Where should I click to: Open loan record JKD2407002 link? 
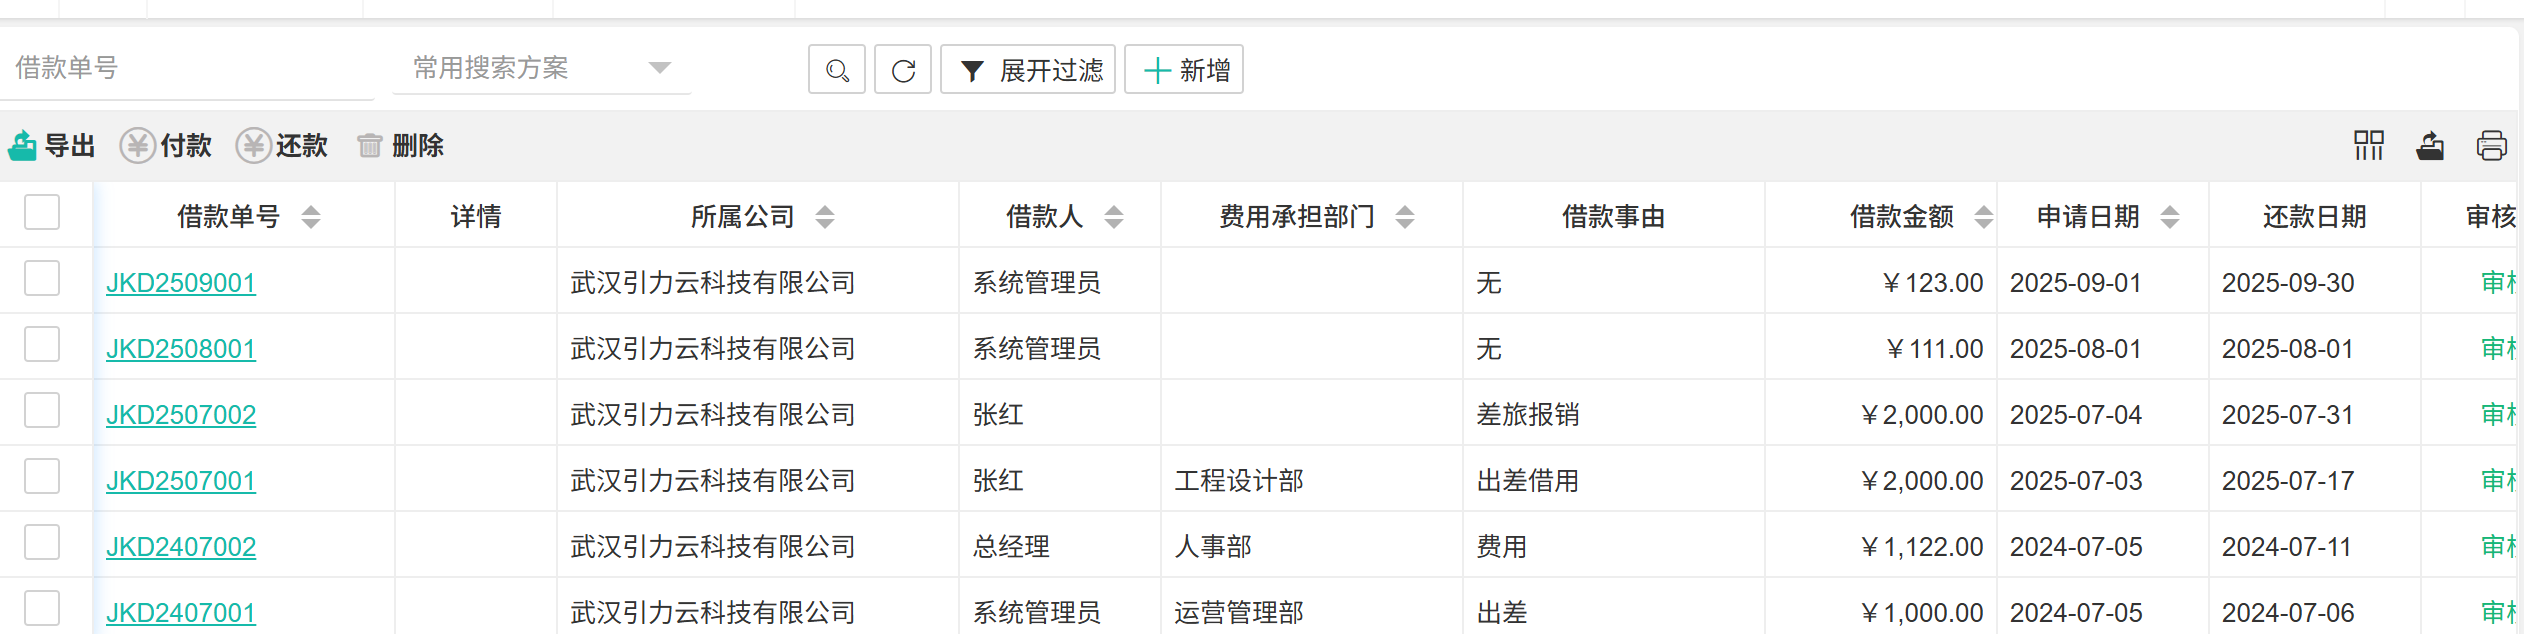tap(181, 547)
